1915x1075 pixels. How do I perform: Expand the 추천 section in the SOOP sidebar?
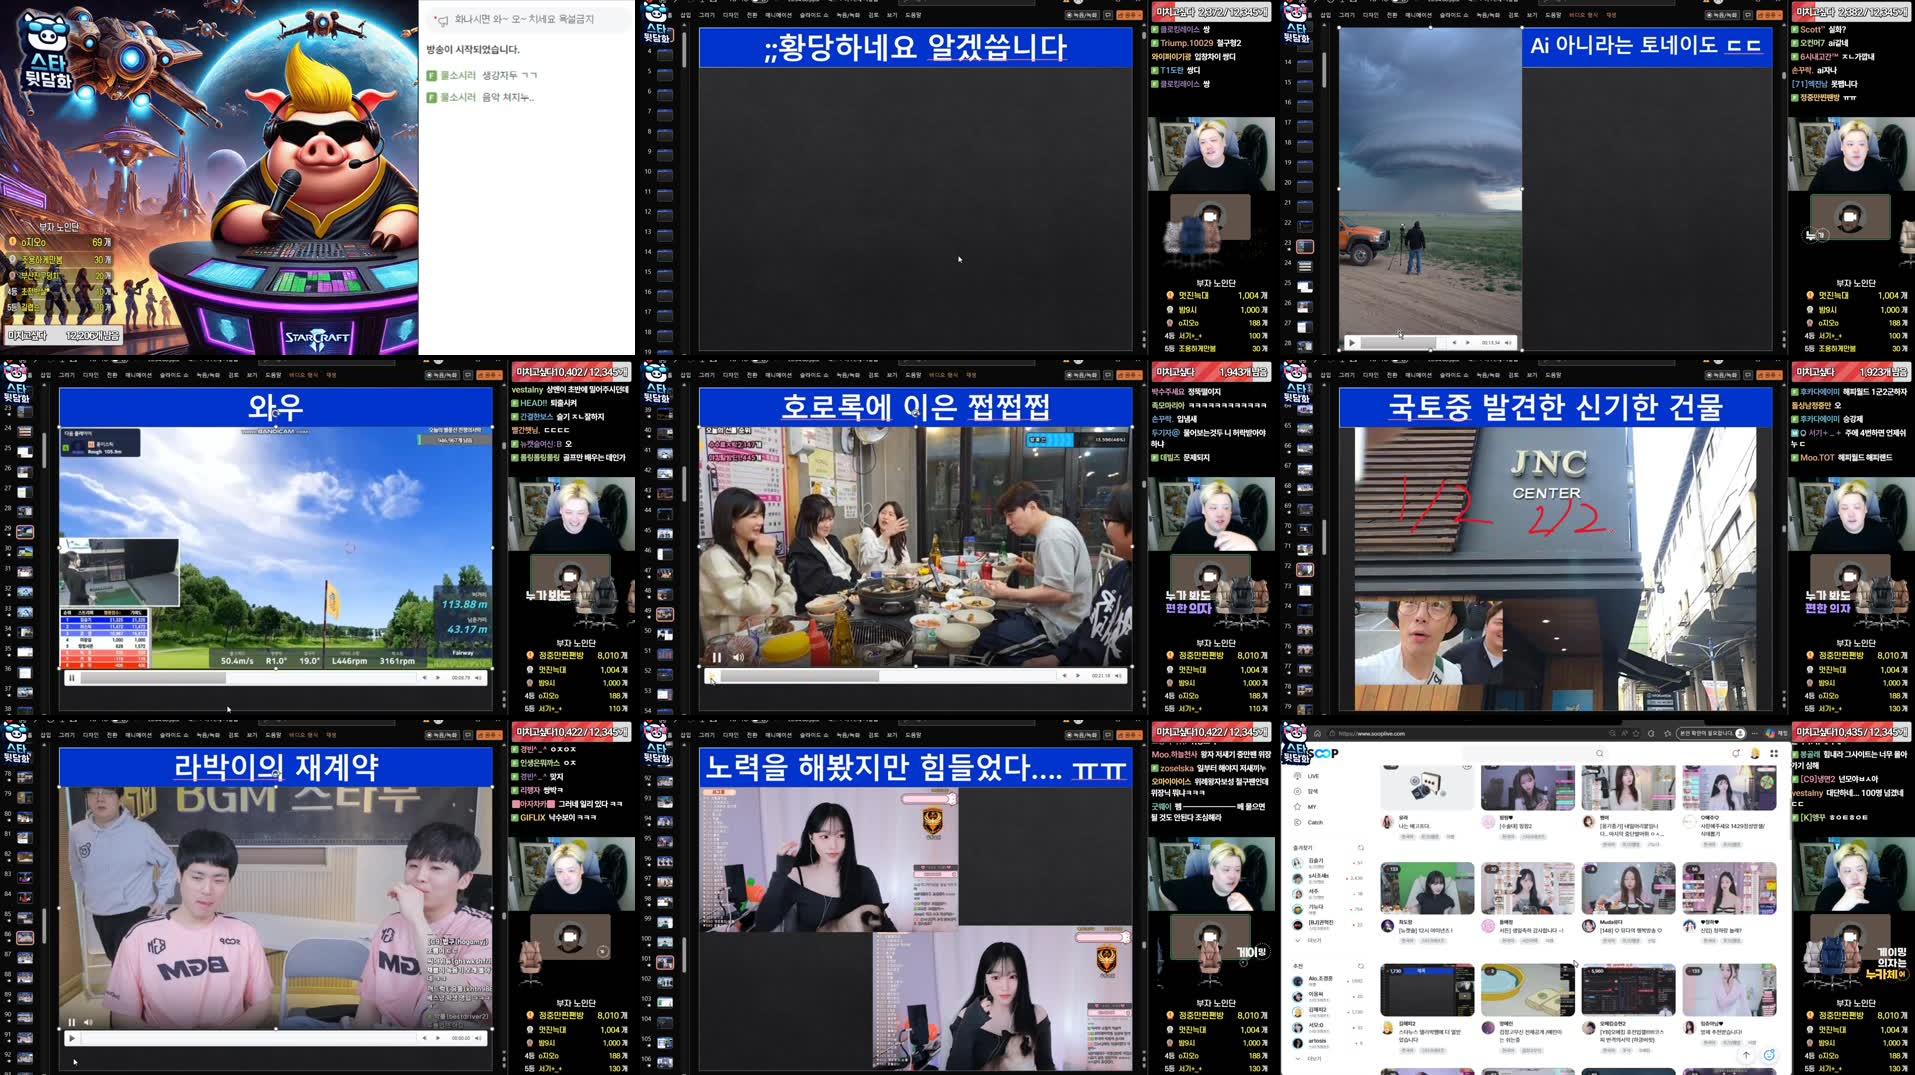(1310, 1058)
